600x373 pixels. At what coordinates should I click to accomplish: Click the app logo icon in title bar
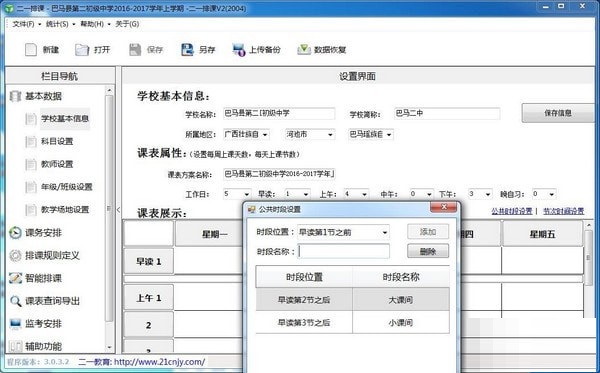[9, 8]
